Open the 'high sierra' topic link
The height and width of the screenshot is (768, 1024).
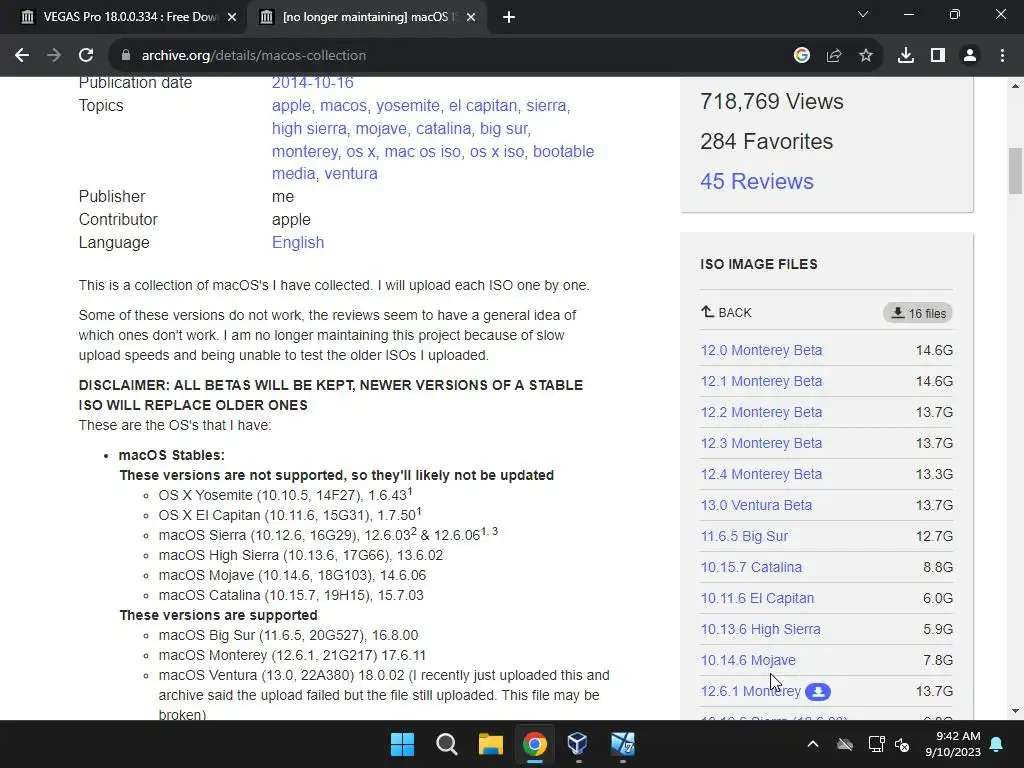click(x=309, y=129)
